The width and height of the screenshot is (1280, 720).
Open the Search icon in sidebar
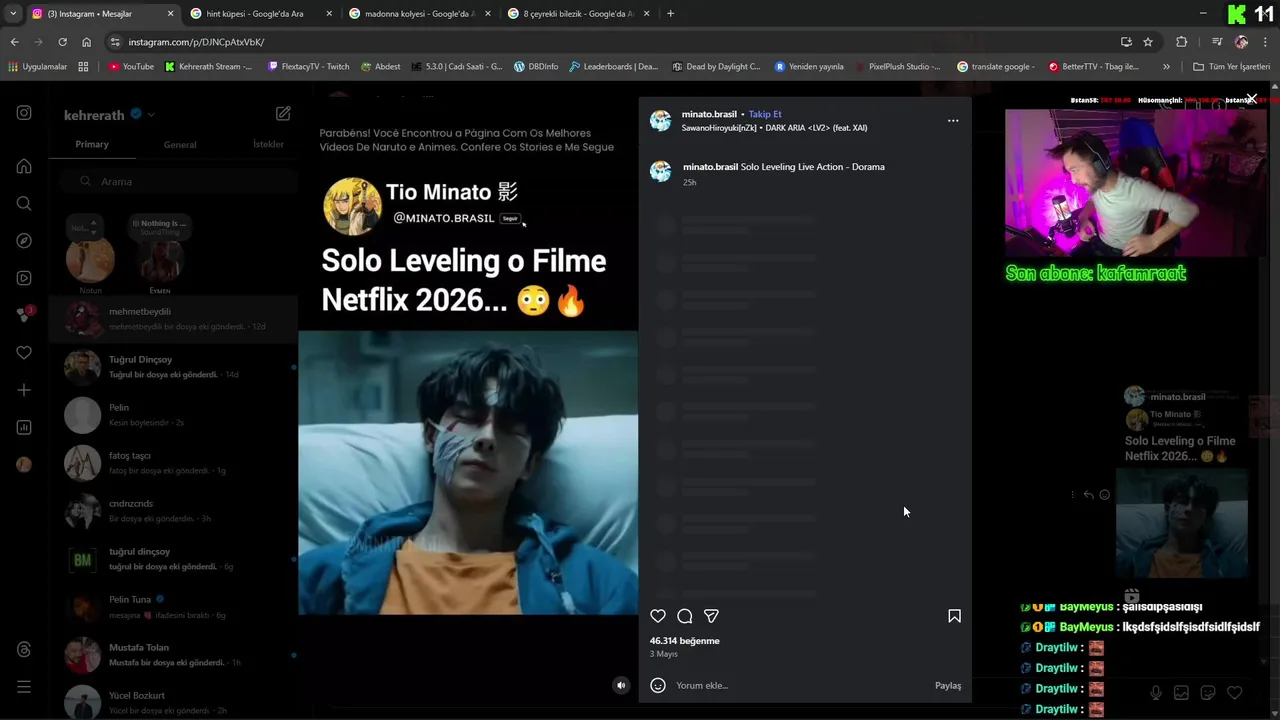pyautogui.click(x=24, y=203)
